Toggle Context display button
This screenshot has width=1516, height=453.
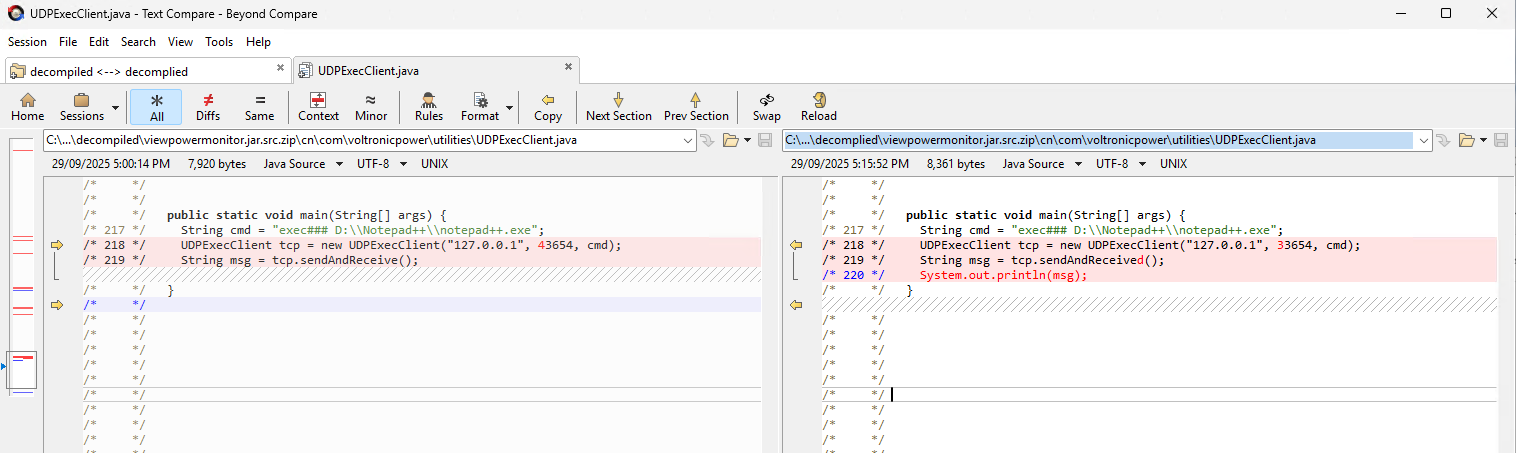[x=318, y=106]
